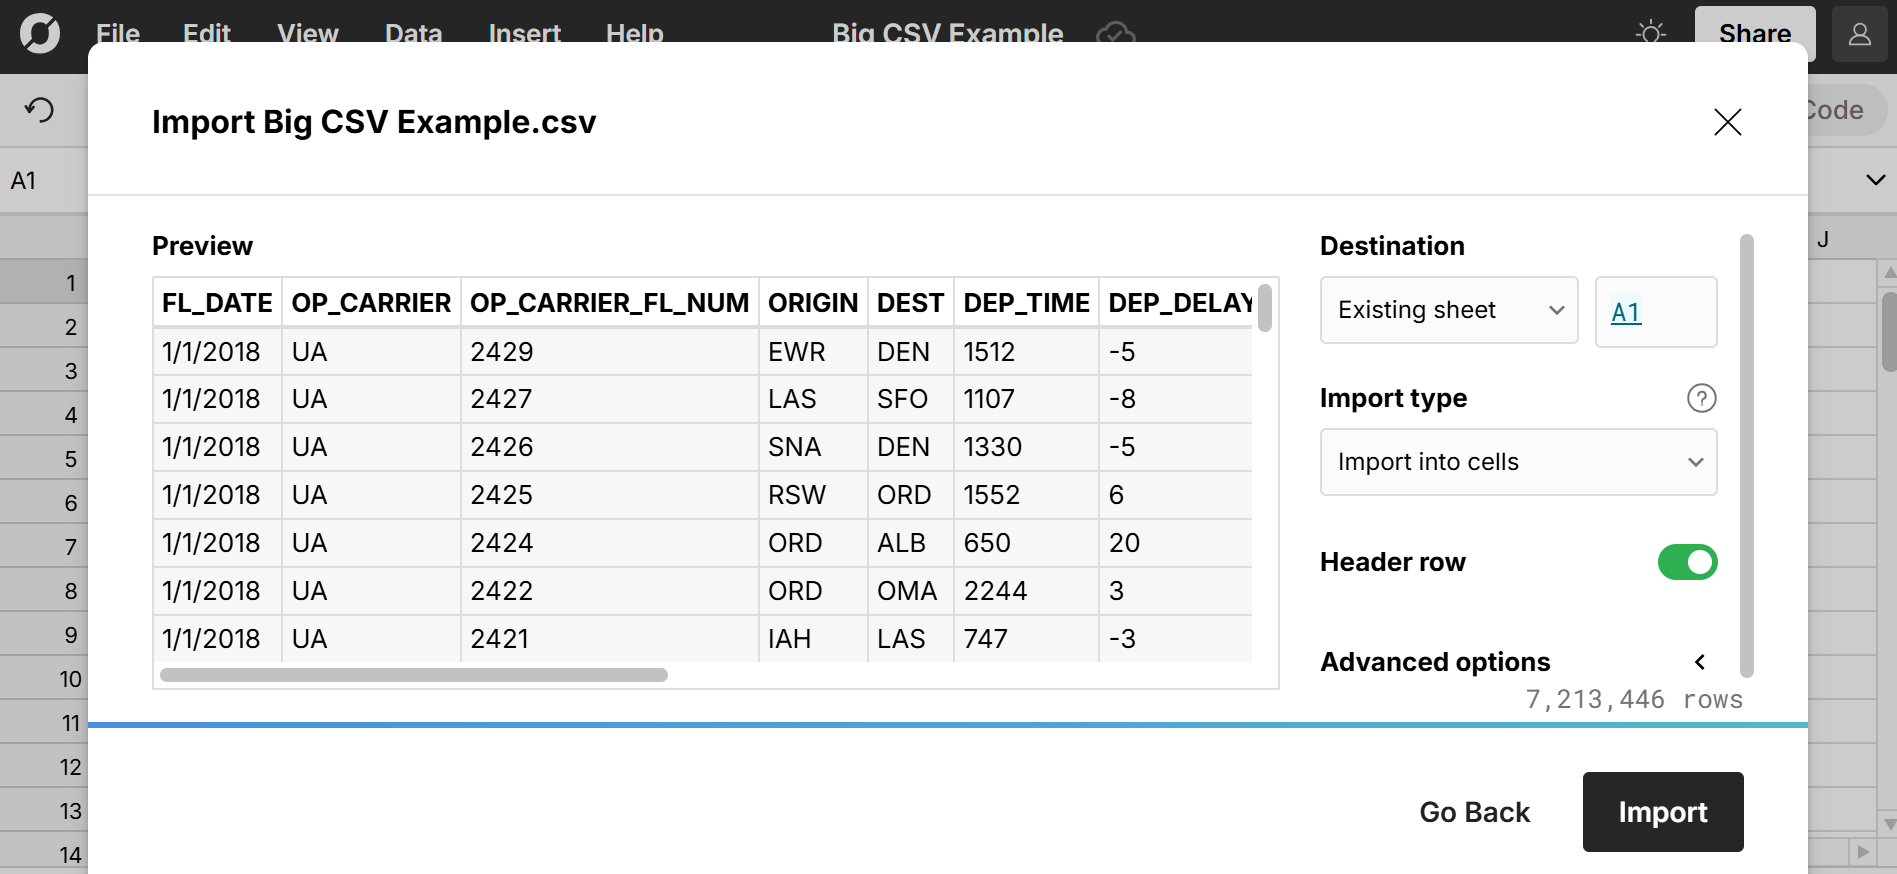Collapse the Advanced options section
Image resolution: width=1897 pixels, height=874 pixels.
(x=1700, y=661)
